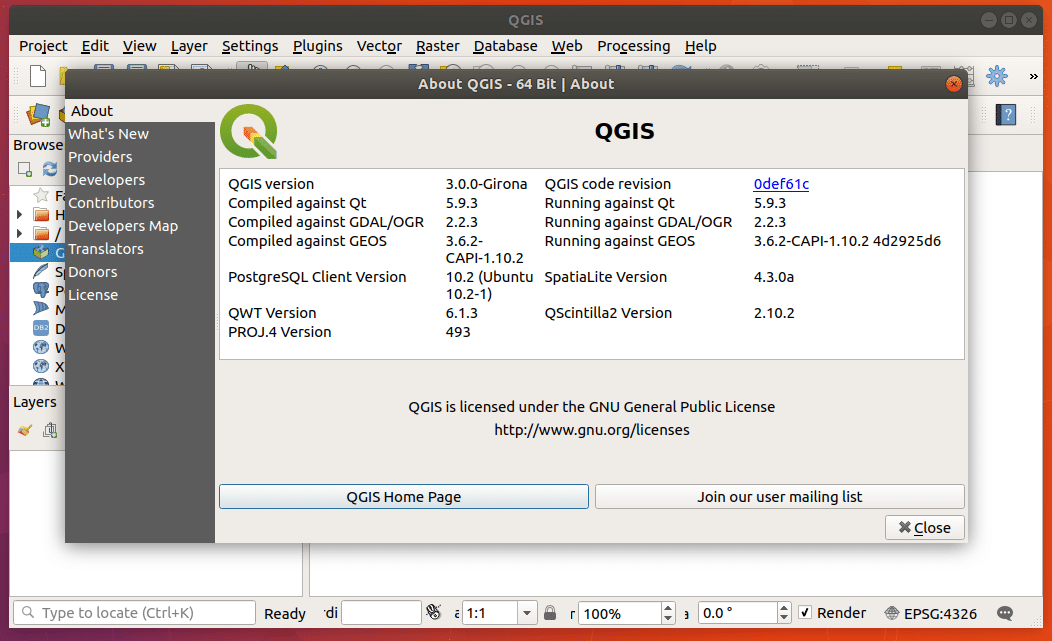Select the GeoPackage icon in Browser
Screen dimensions: 1052x641
tap(41, 252)
